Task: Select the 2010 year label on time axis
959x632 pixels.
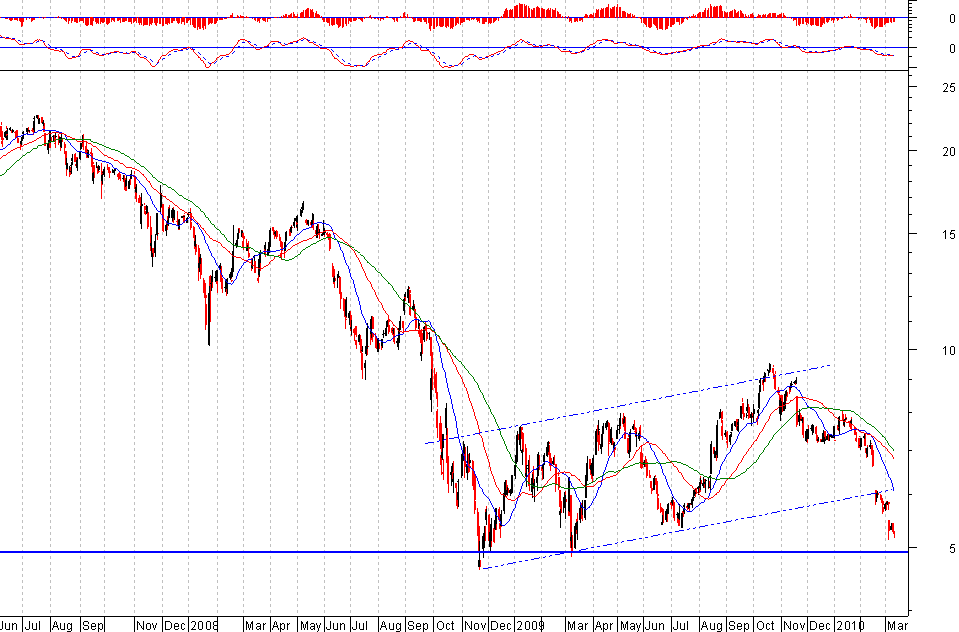Action: click(850, 625)
